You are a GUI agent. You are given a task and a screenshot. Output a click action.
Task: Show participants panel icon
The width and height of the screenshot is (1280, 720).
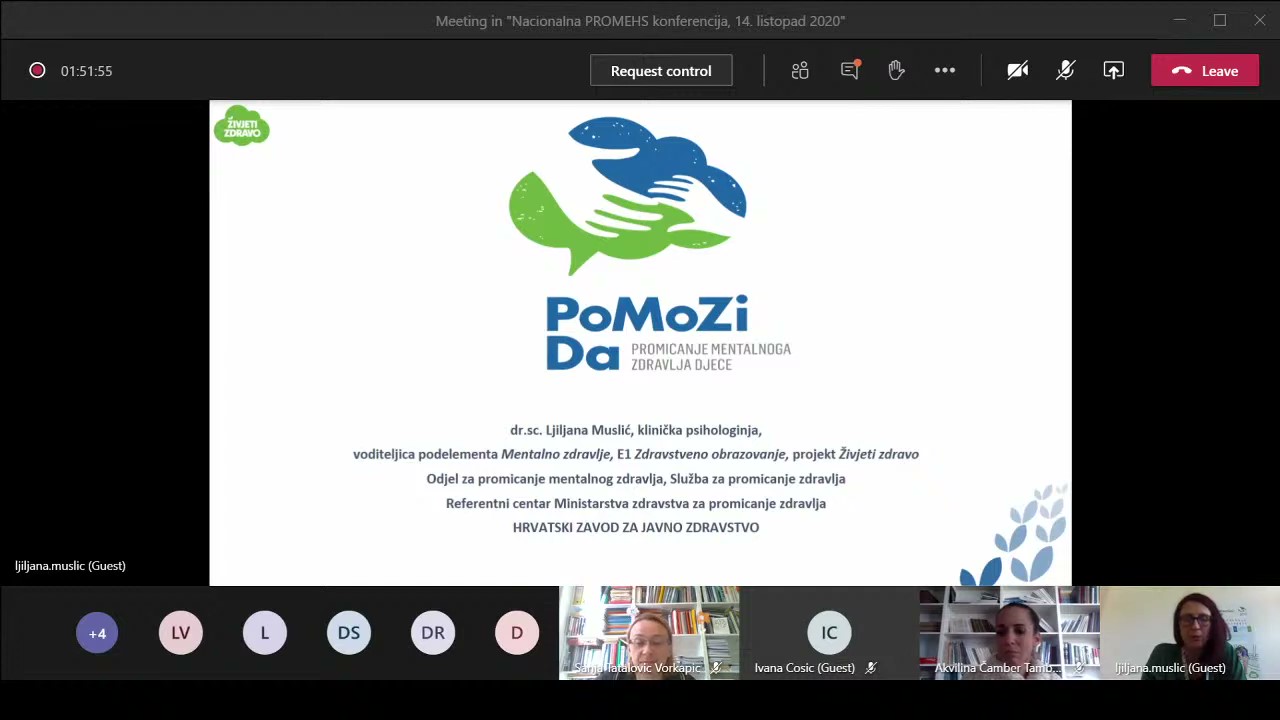pyautogui.click(x=800, y=71)
